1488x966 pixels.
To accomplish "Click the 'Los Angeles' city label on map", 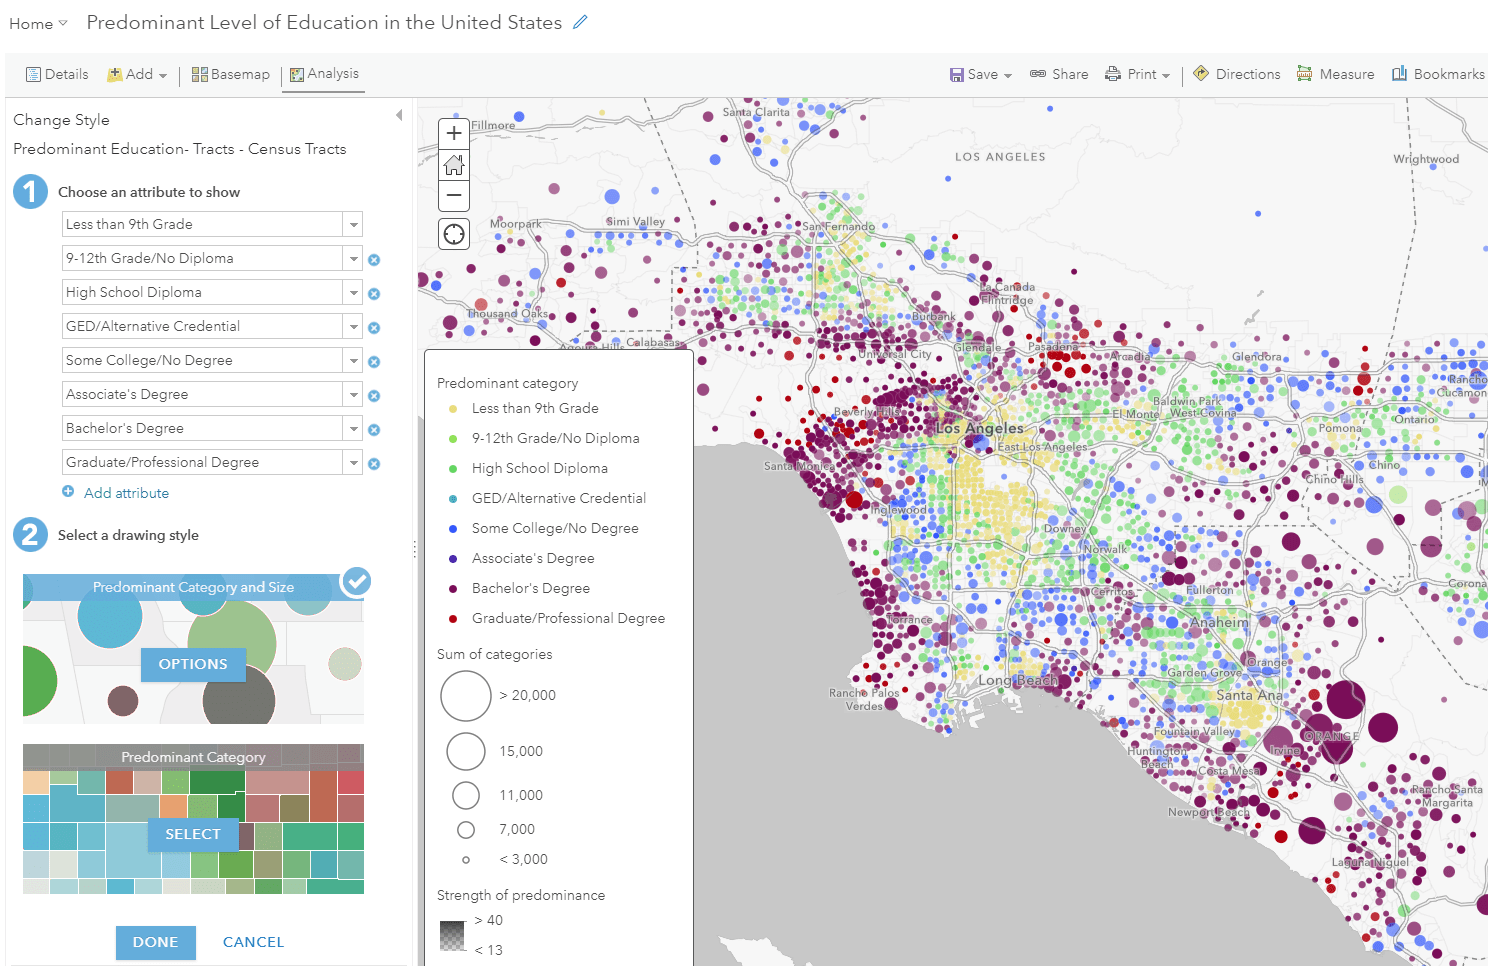I will [980, 428].
